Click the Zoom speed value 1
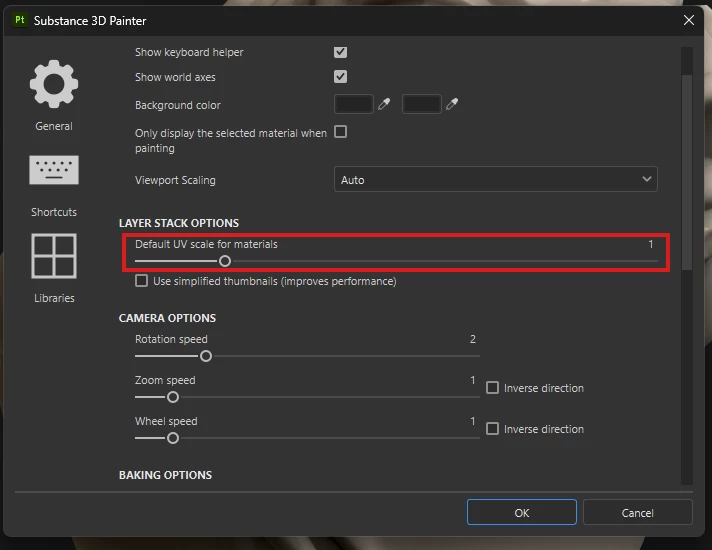Viewport: 712px width, 550px height. coord(473,380)
